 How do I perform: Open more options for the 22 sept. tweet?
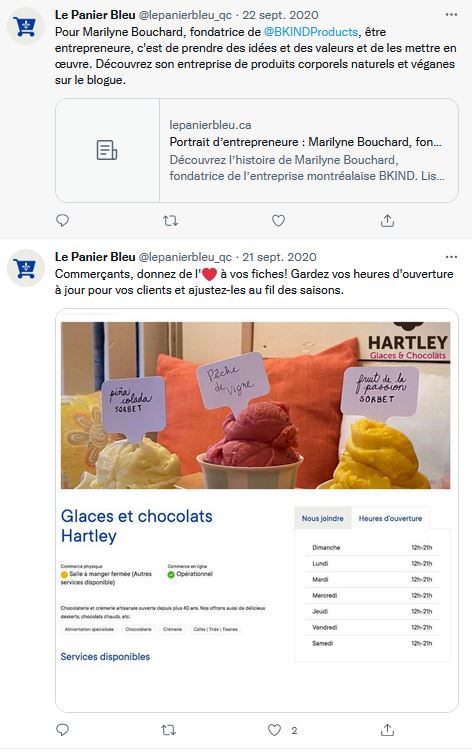pyautogui.click(x=451, y=15)
